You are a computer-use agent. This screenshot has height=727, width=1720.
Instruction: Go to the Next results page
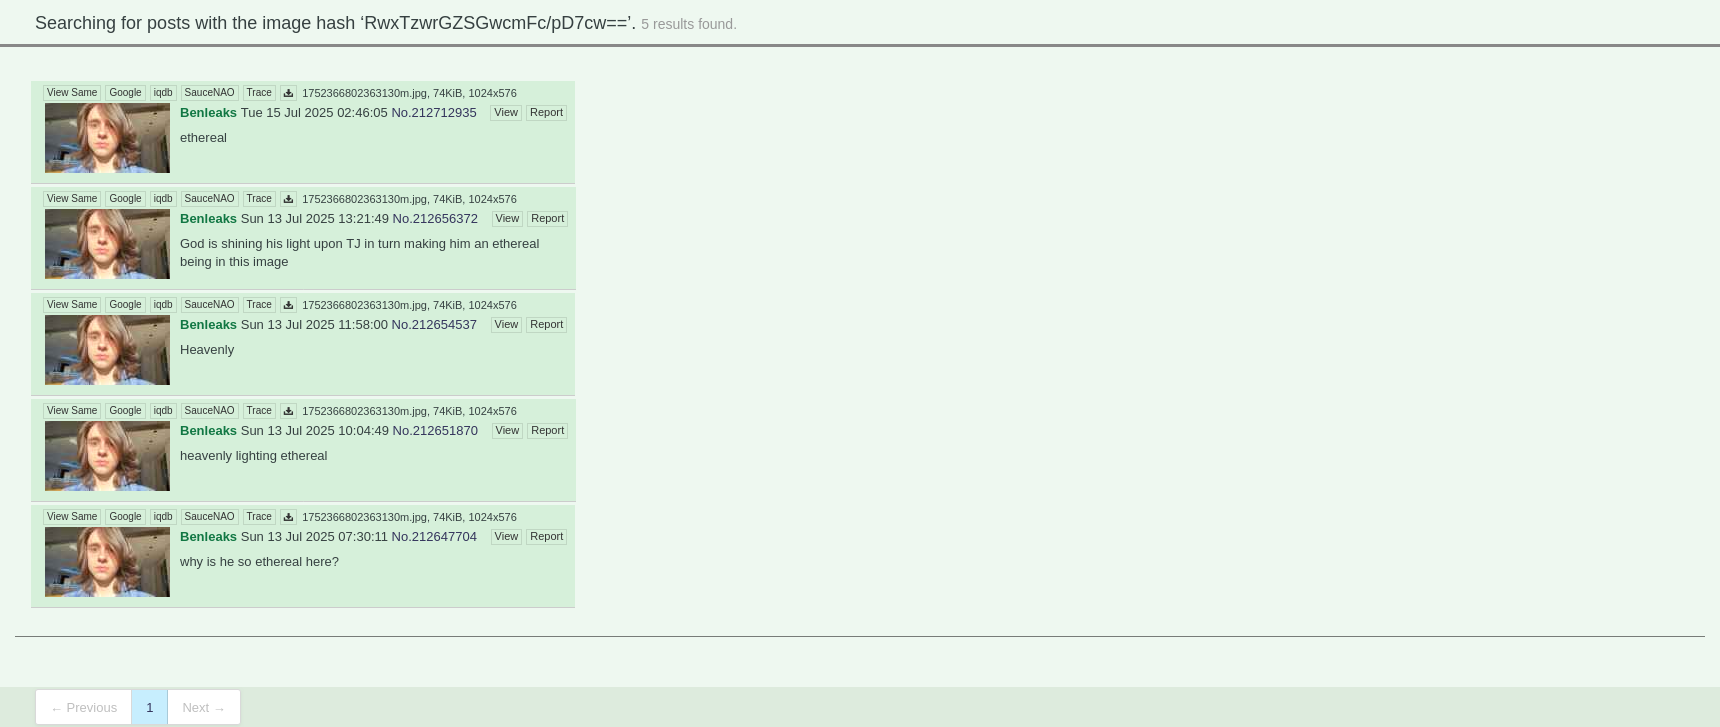click(x=203, y=707)
